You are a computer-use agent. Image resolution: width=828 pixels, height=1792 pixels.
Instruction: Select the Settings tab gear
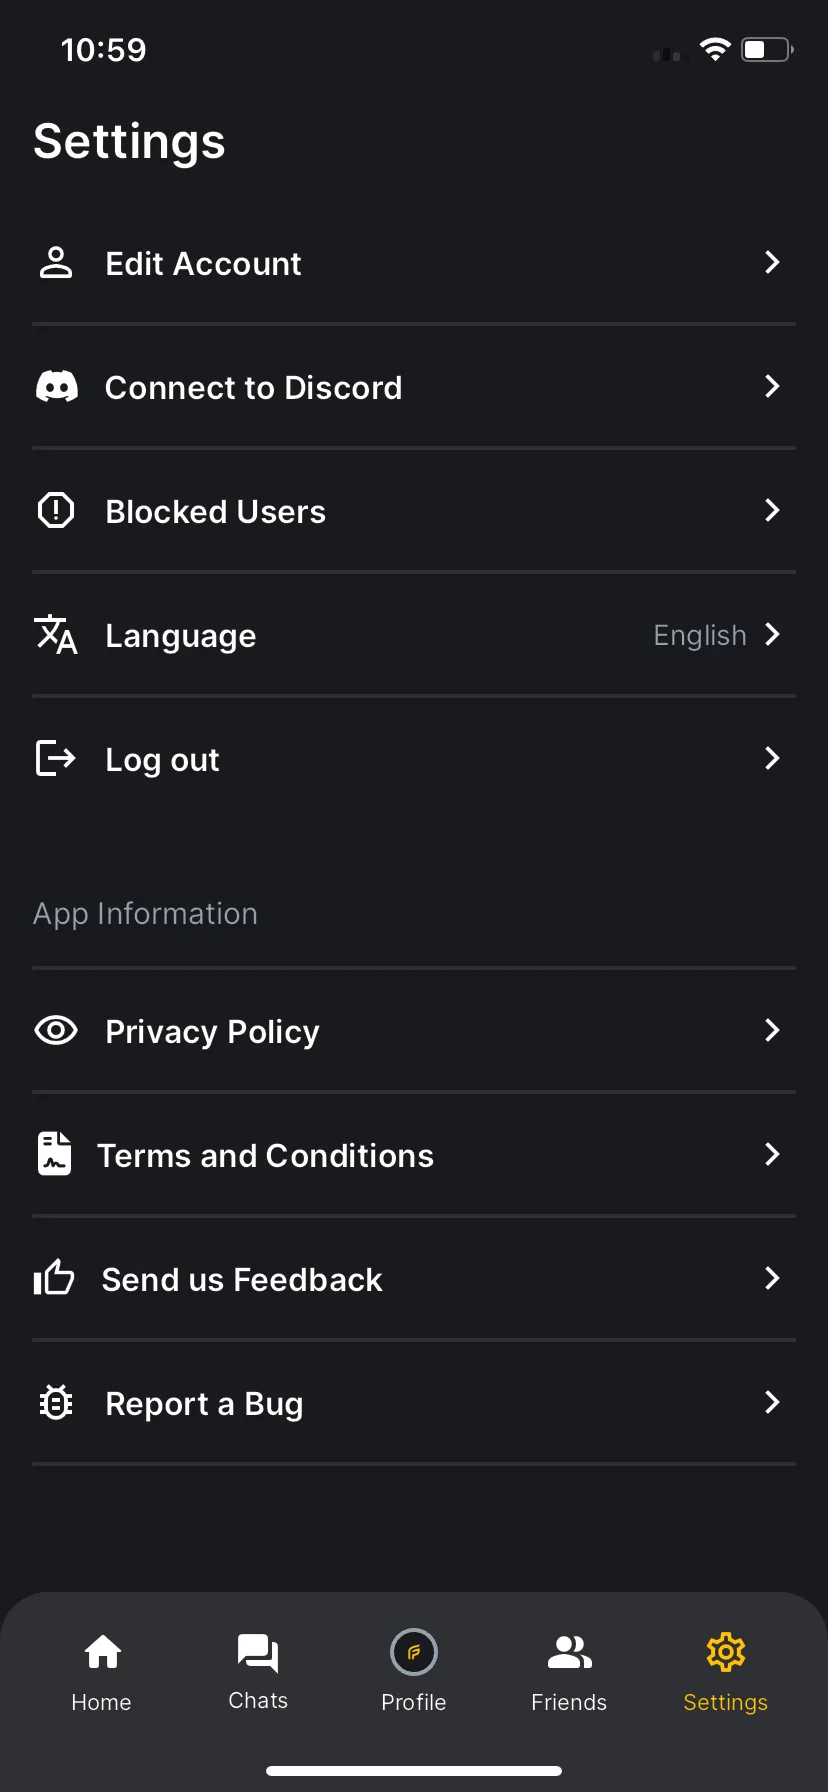pyautogui.click(x=726, y=1652)
